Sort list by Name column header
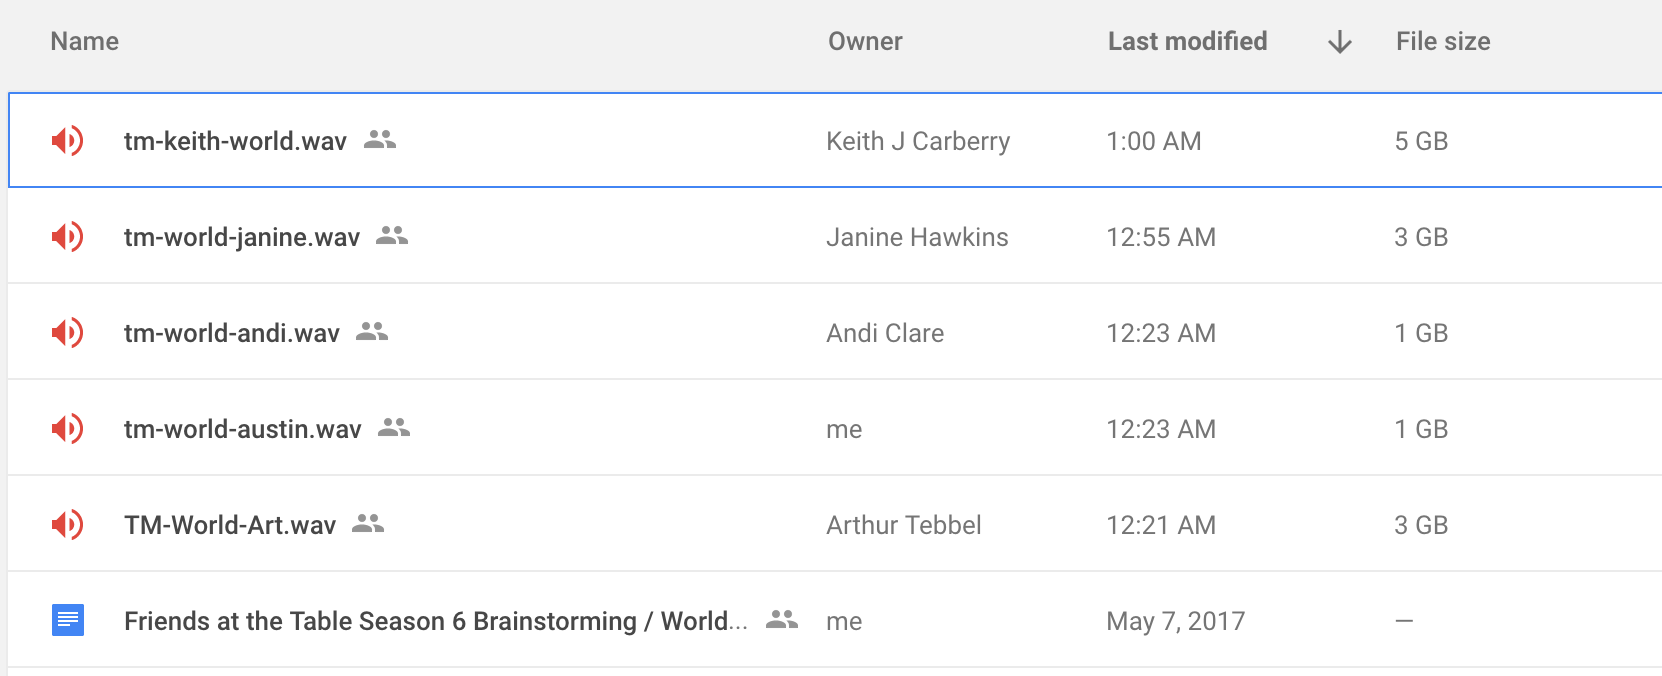The width and height of the screenshot is (1662, 676). click(x=85, y=42)
